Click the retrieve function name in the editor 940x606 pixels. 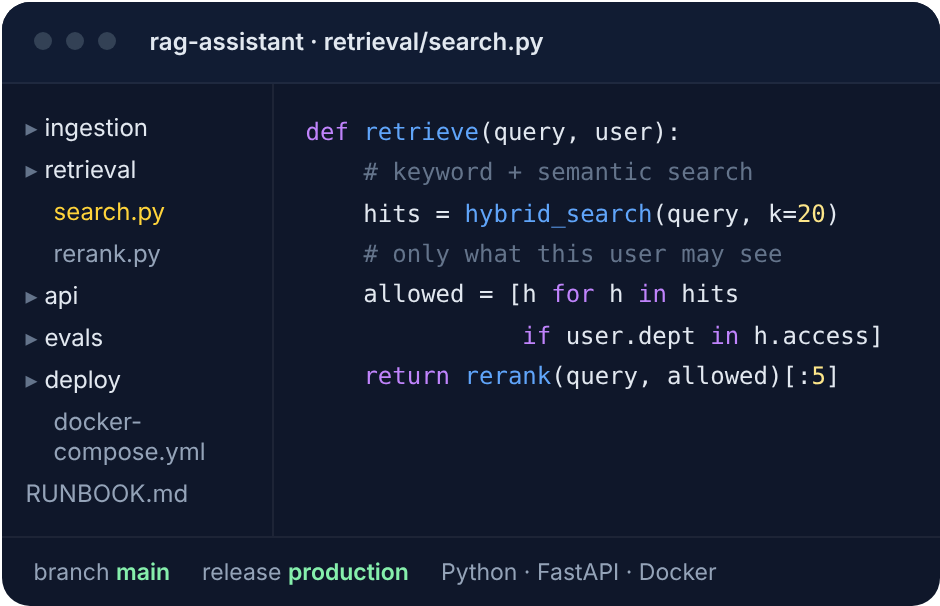(422, 132)
